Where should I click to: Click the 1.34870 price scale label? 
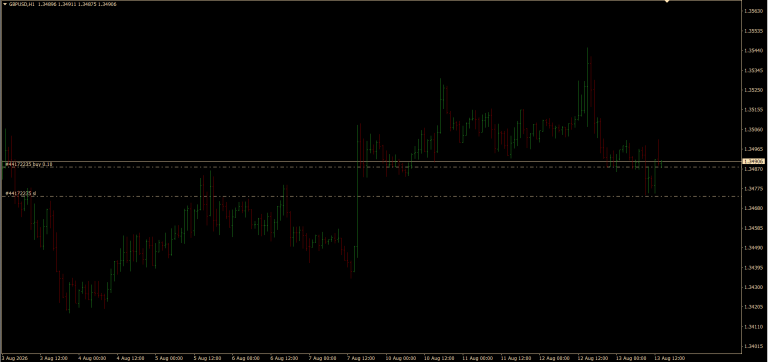[753, 169]
